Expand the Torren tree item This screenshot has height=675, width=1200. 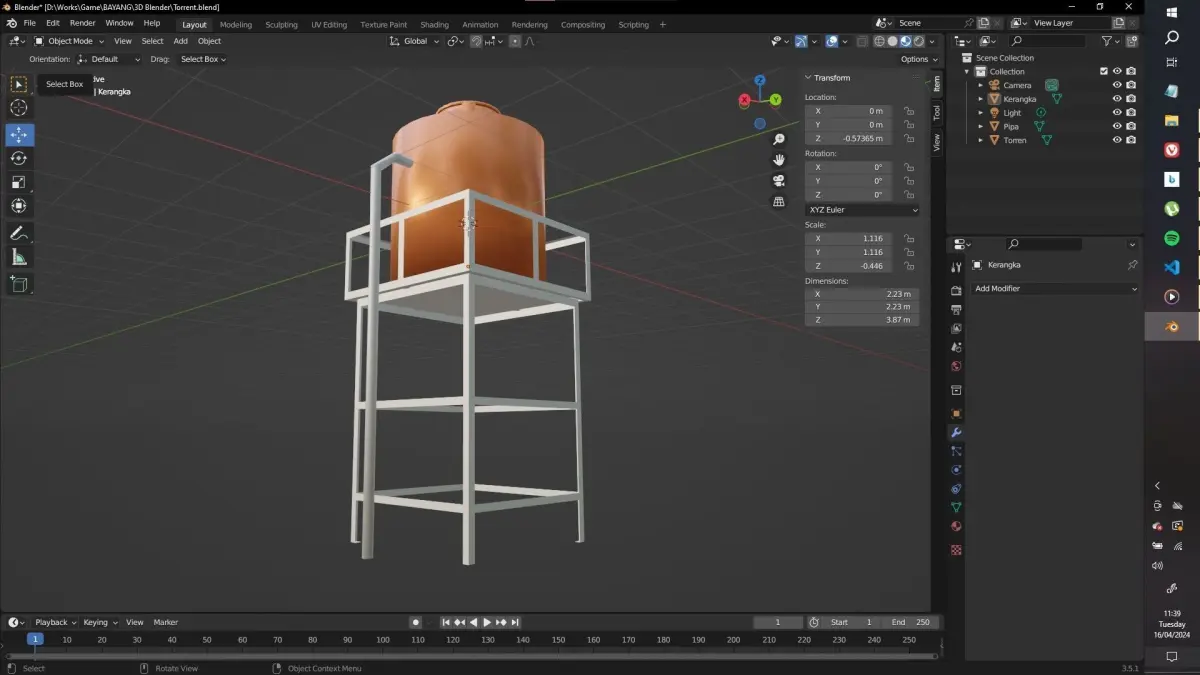981,140
